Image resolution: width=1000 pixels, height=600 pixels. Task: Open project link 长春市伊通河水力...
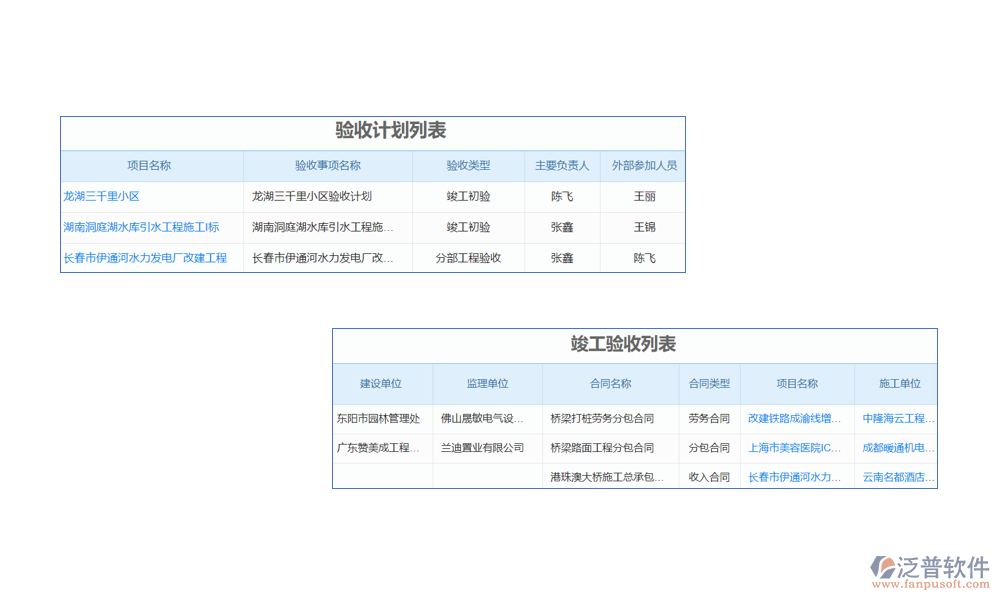point(791,479)
